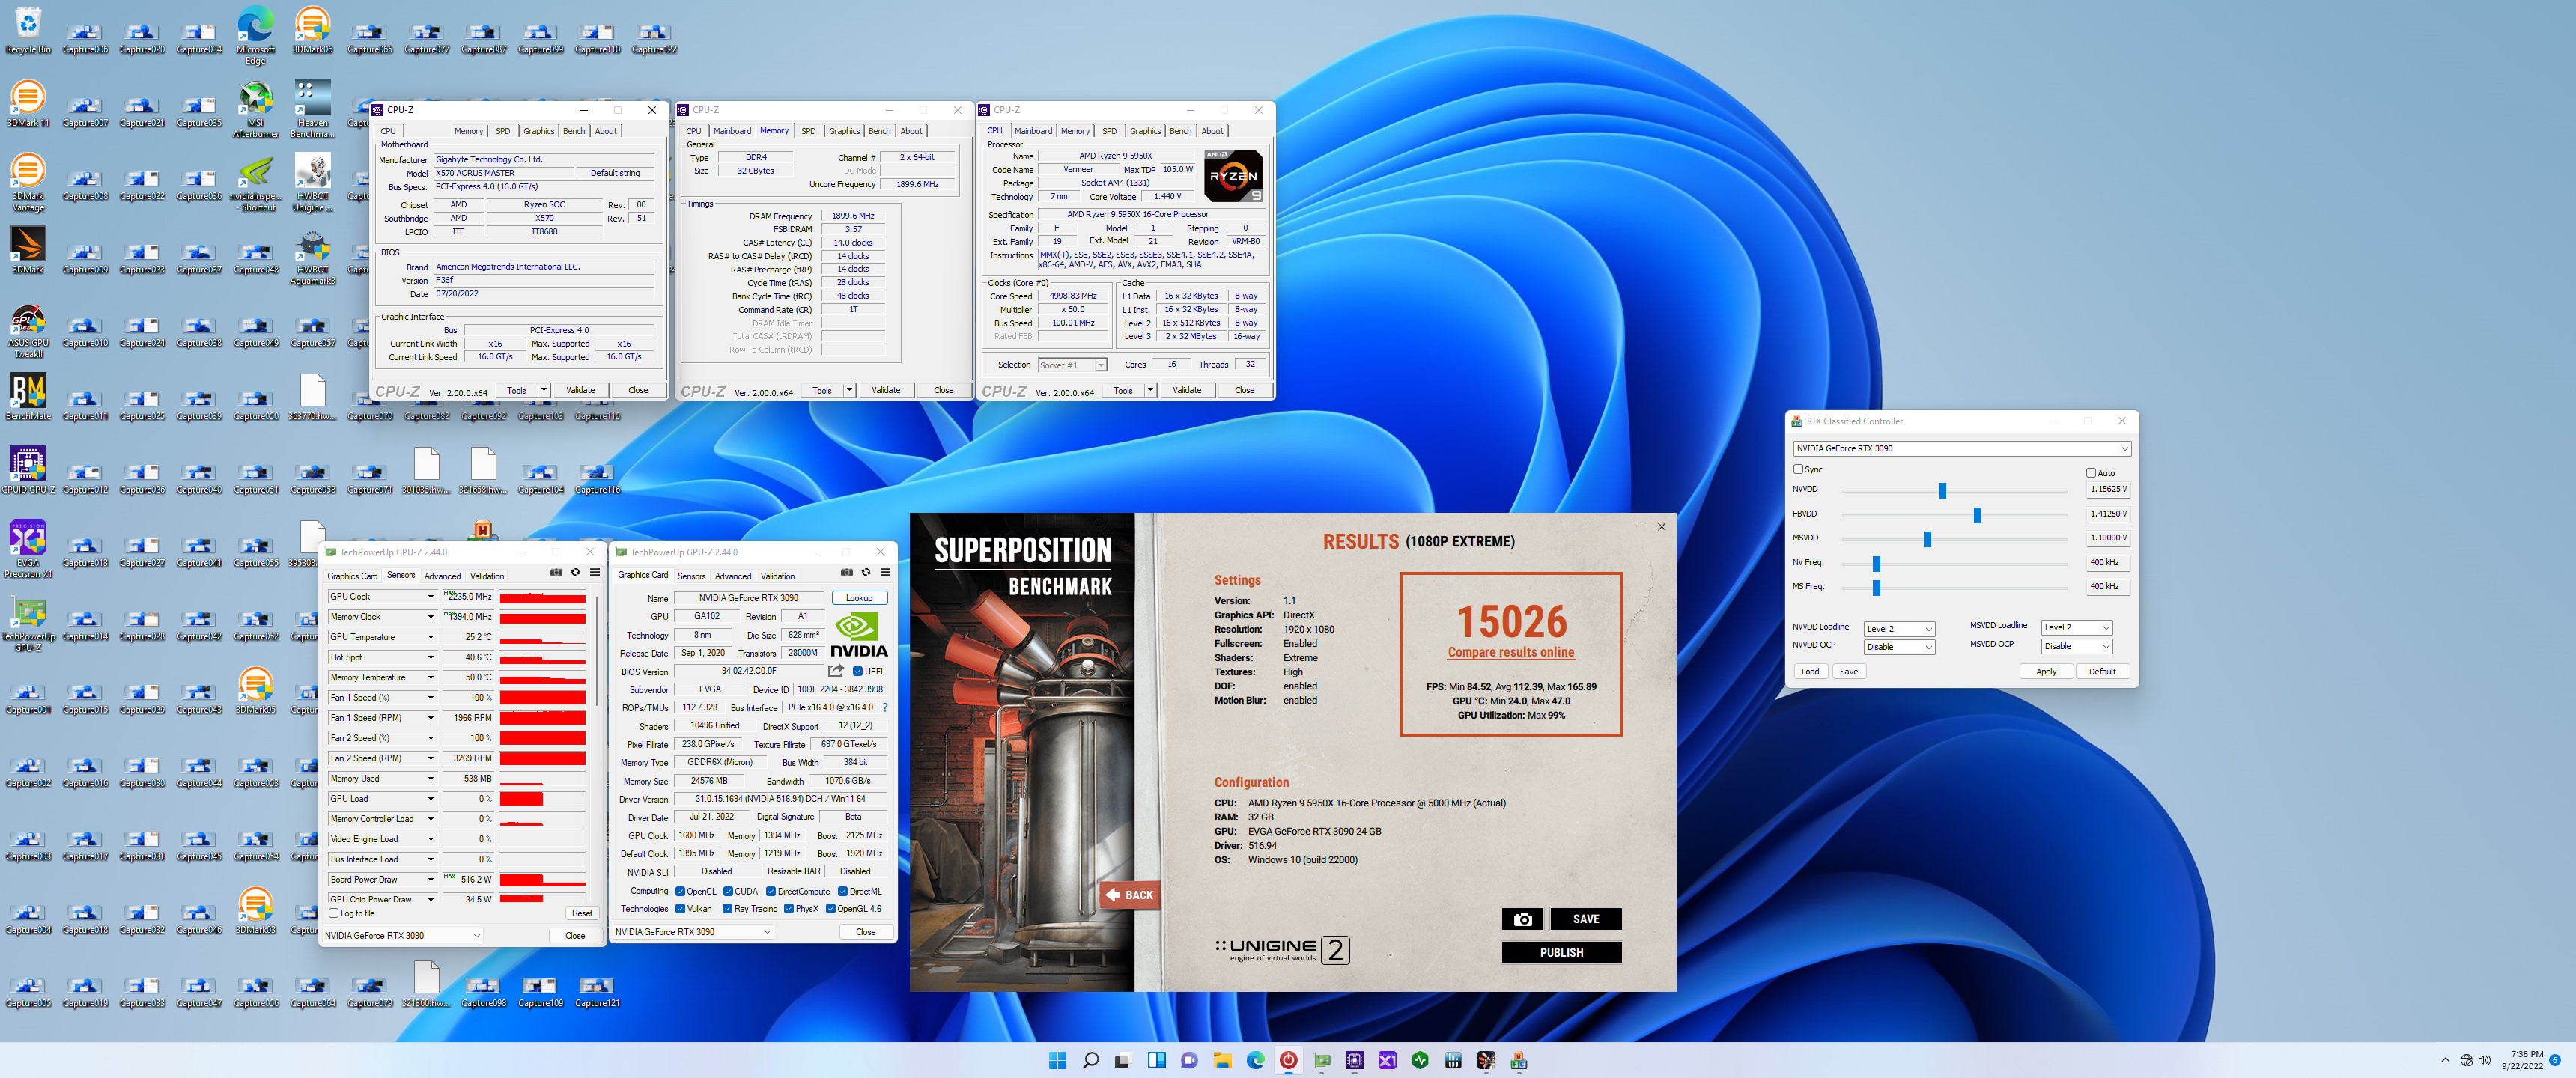
Task: Open the Heaven Benchmark desktop icon
Action: [313, 110]
